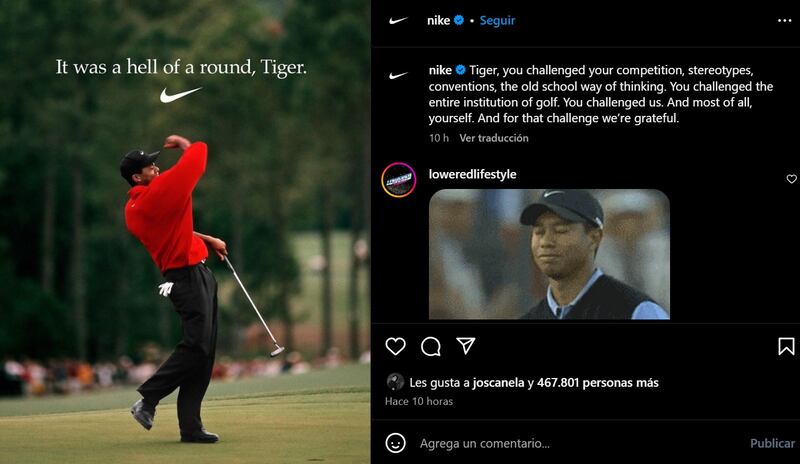Save the post with the bookmark icon
800x464 pixels.
786,346
